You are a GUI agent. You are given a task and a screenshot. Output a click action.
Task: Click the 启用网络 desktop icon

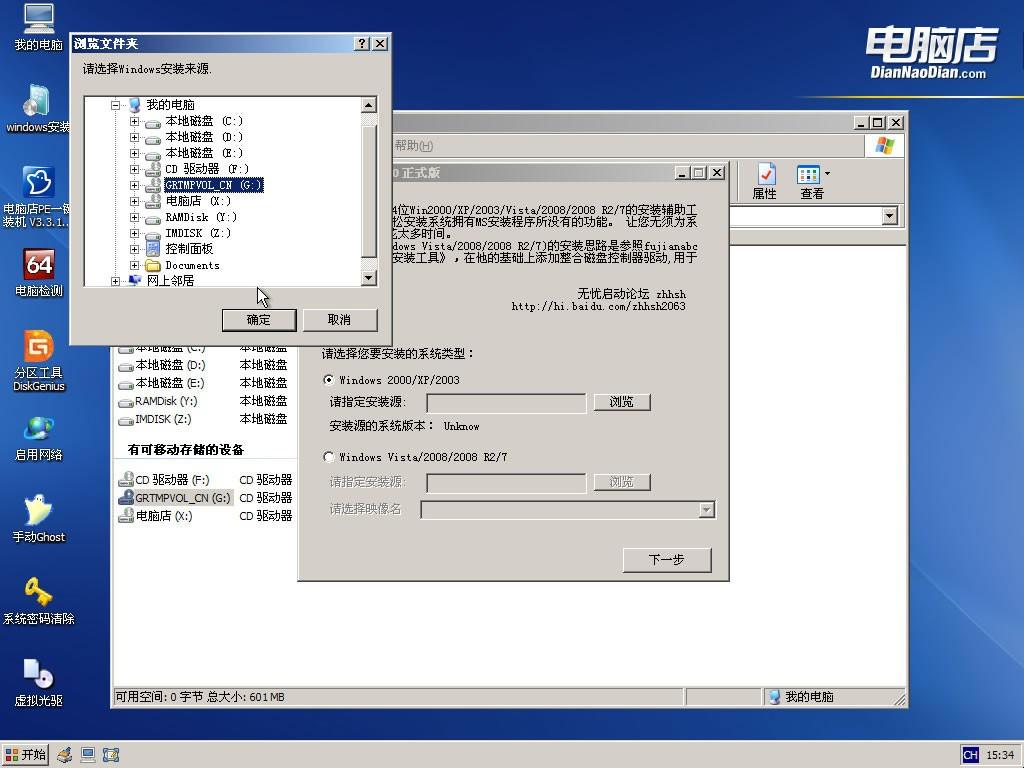click(x=39, y=438)
